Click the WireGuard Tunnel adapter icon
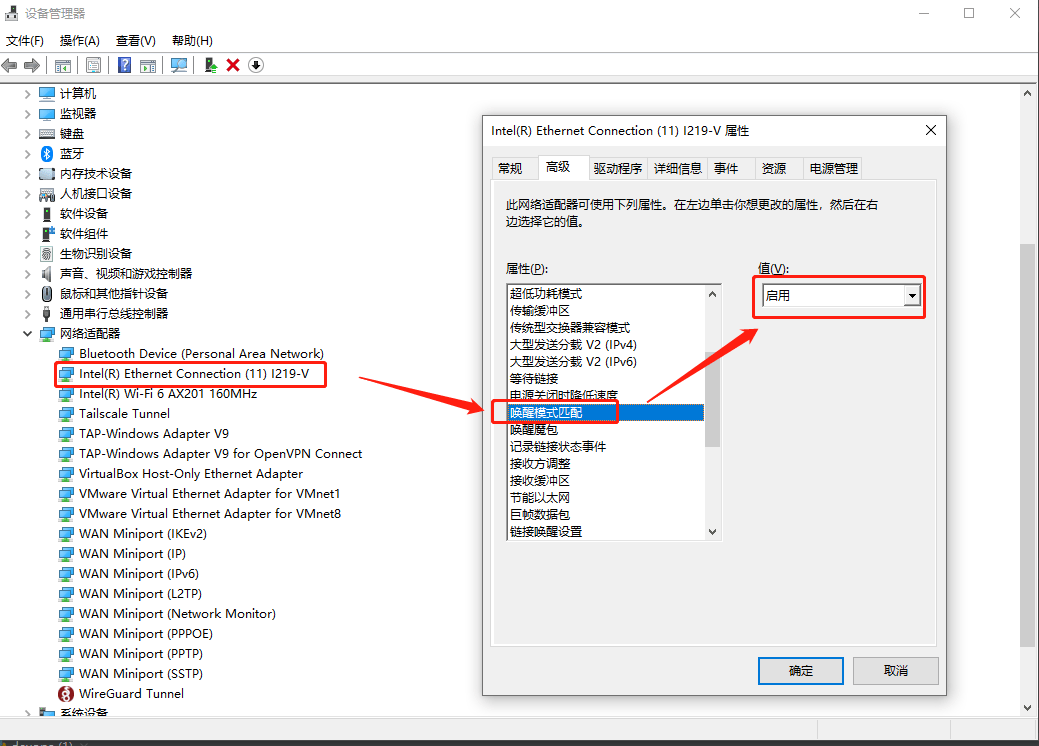 66,694
